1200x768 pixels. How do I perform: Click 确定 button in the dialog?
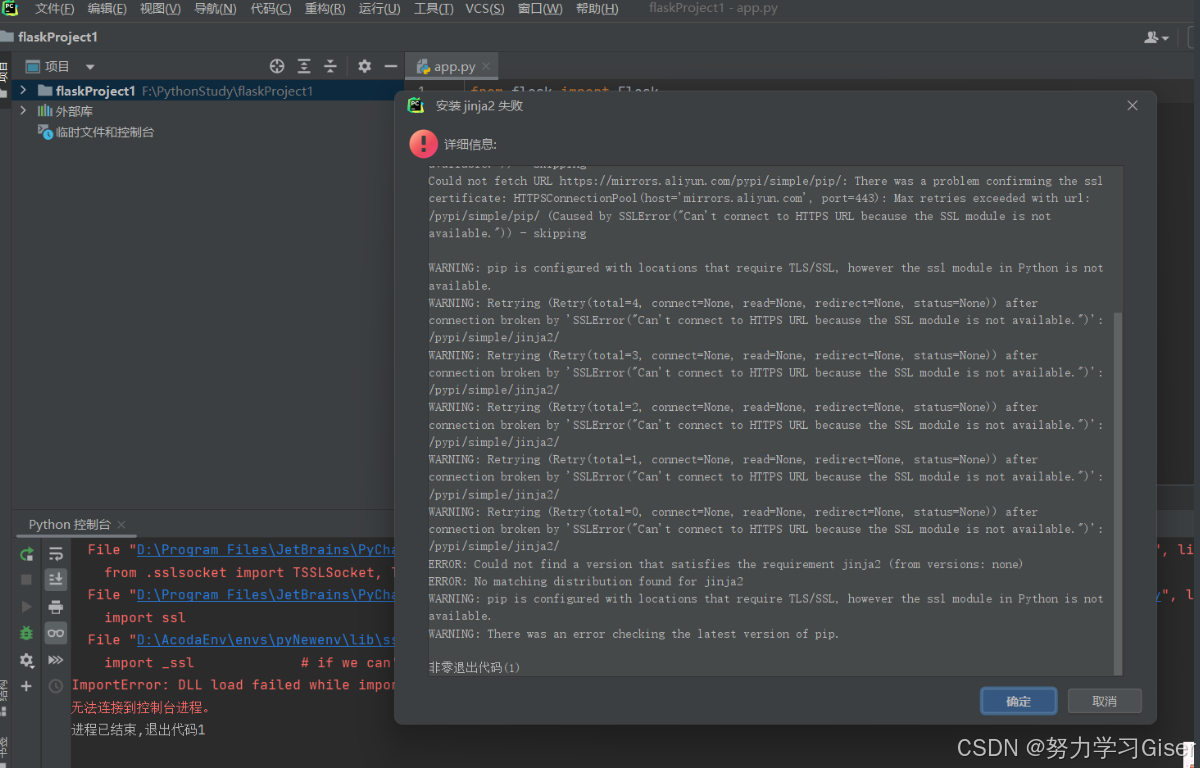(1018, 701)
